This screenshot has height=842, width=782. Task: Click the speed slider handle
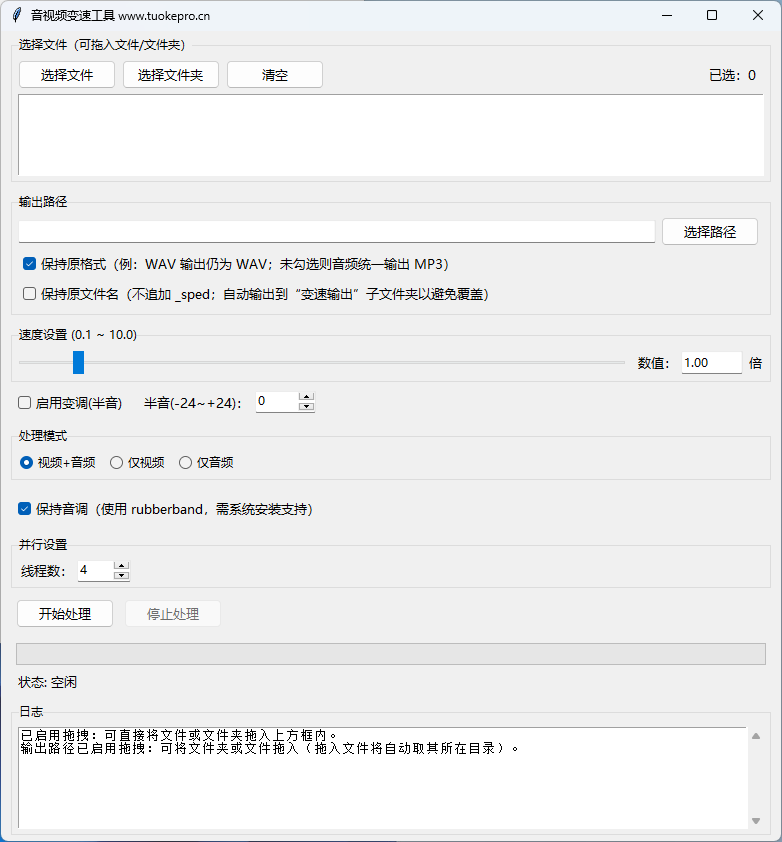[78, 362]
